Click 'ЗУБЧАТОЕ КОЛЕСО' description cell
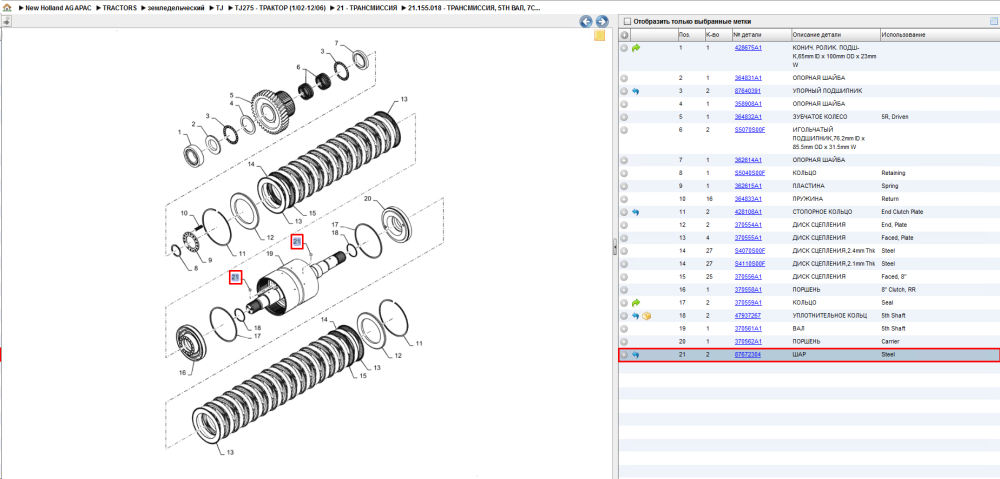 point(820,117)
